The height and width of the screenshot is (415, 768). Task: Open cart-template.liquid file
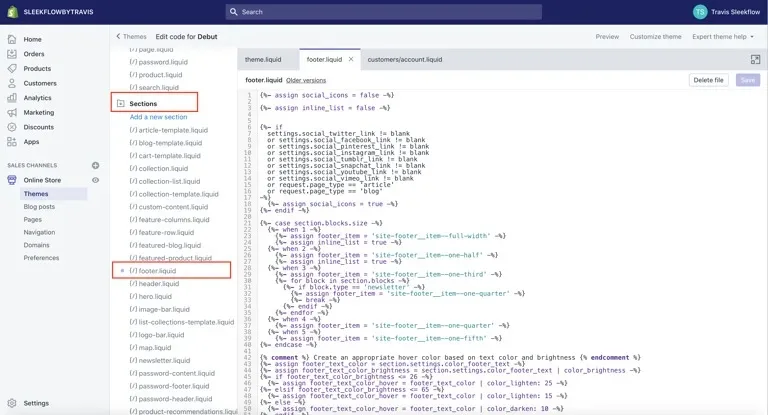point(165,156)
